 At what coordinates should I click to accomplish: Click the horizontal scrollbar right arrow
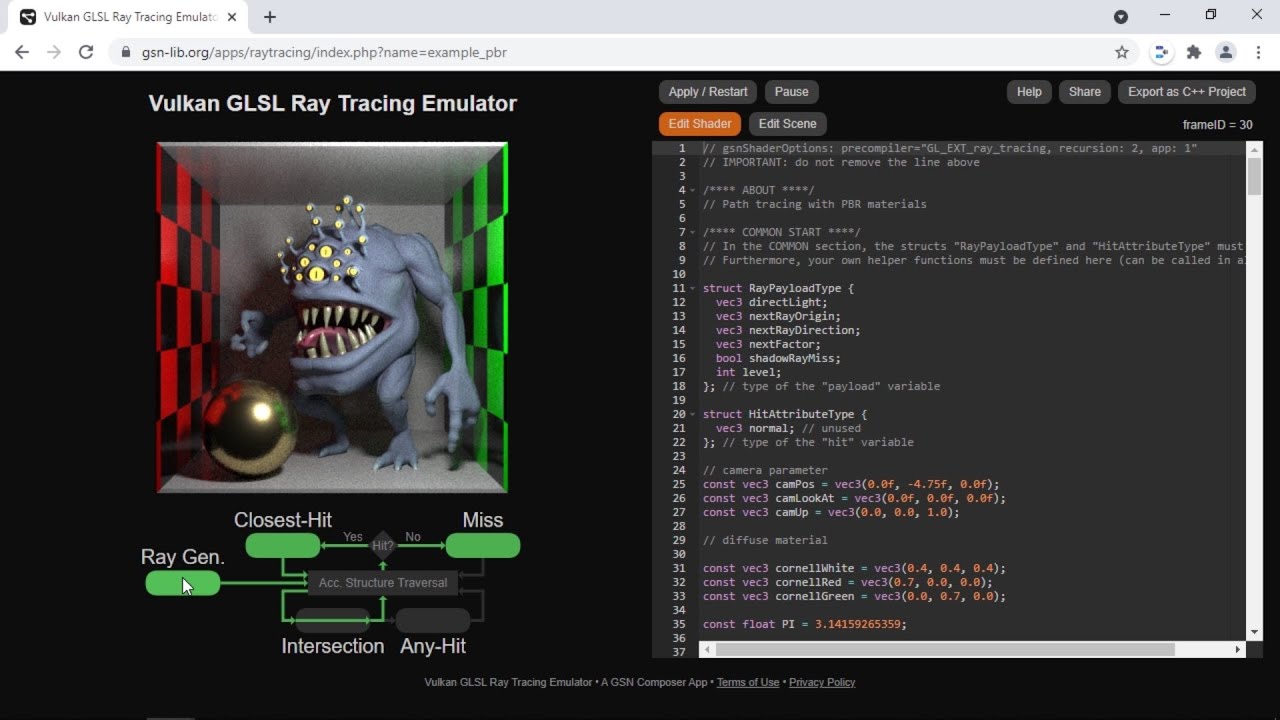[1238, 649]
